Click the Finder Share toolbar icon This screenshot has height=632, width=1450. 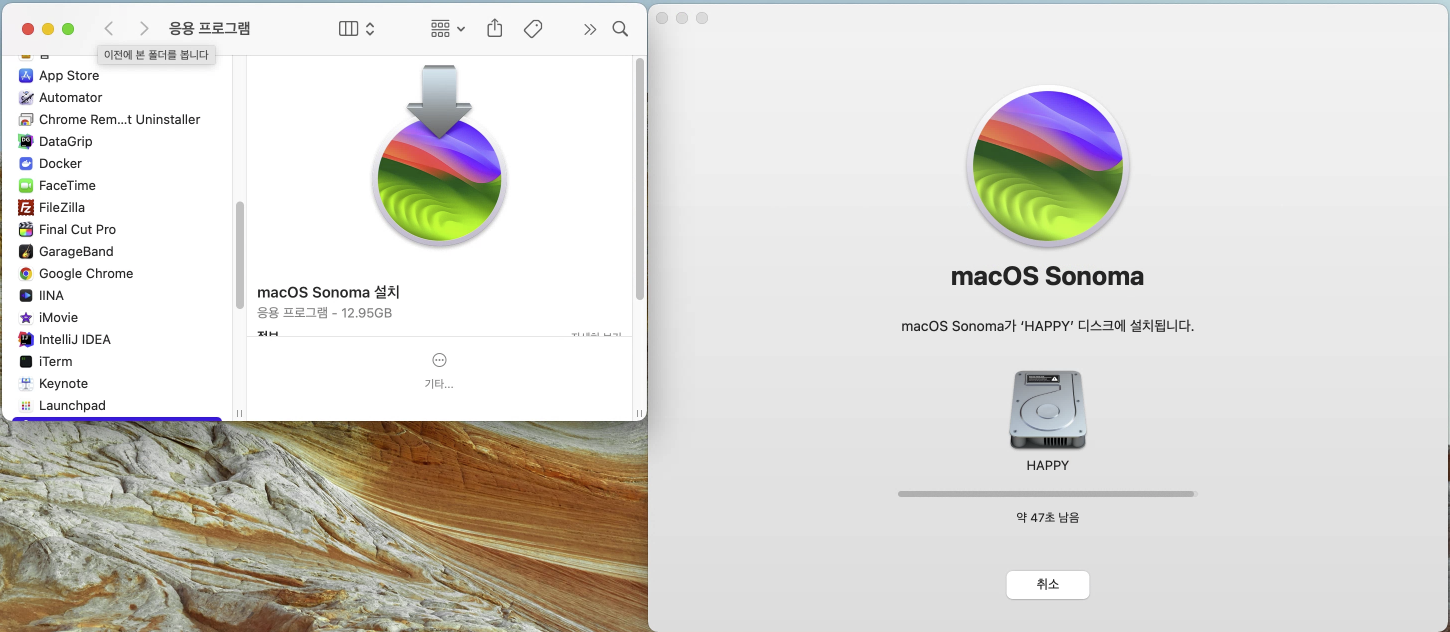[x=494, y=29]
